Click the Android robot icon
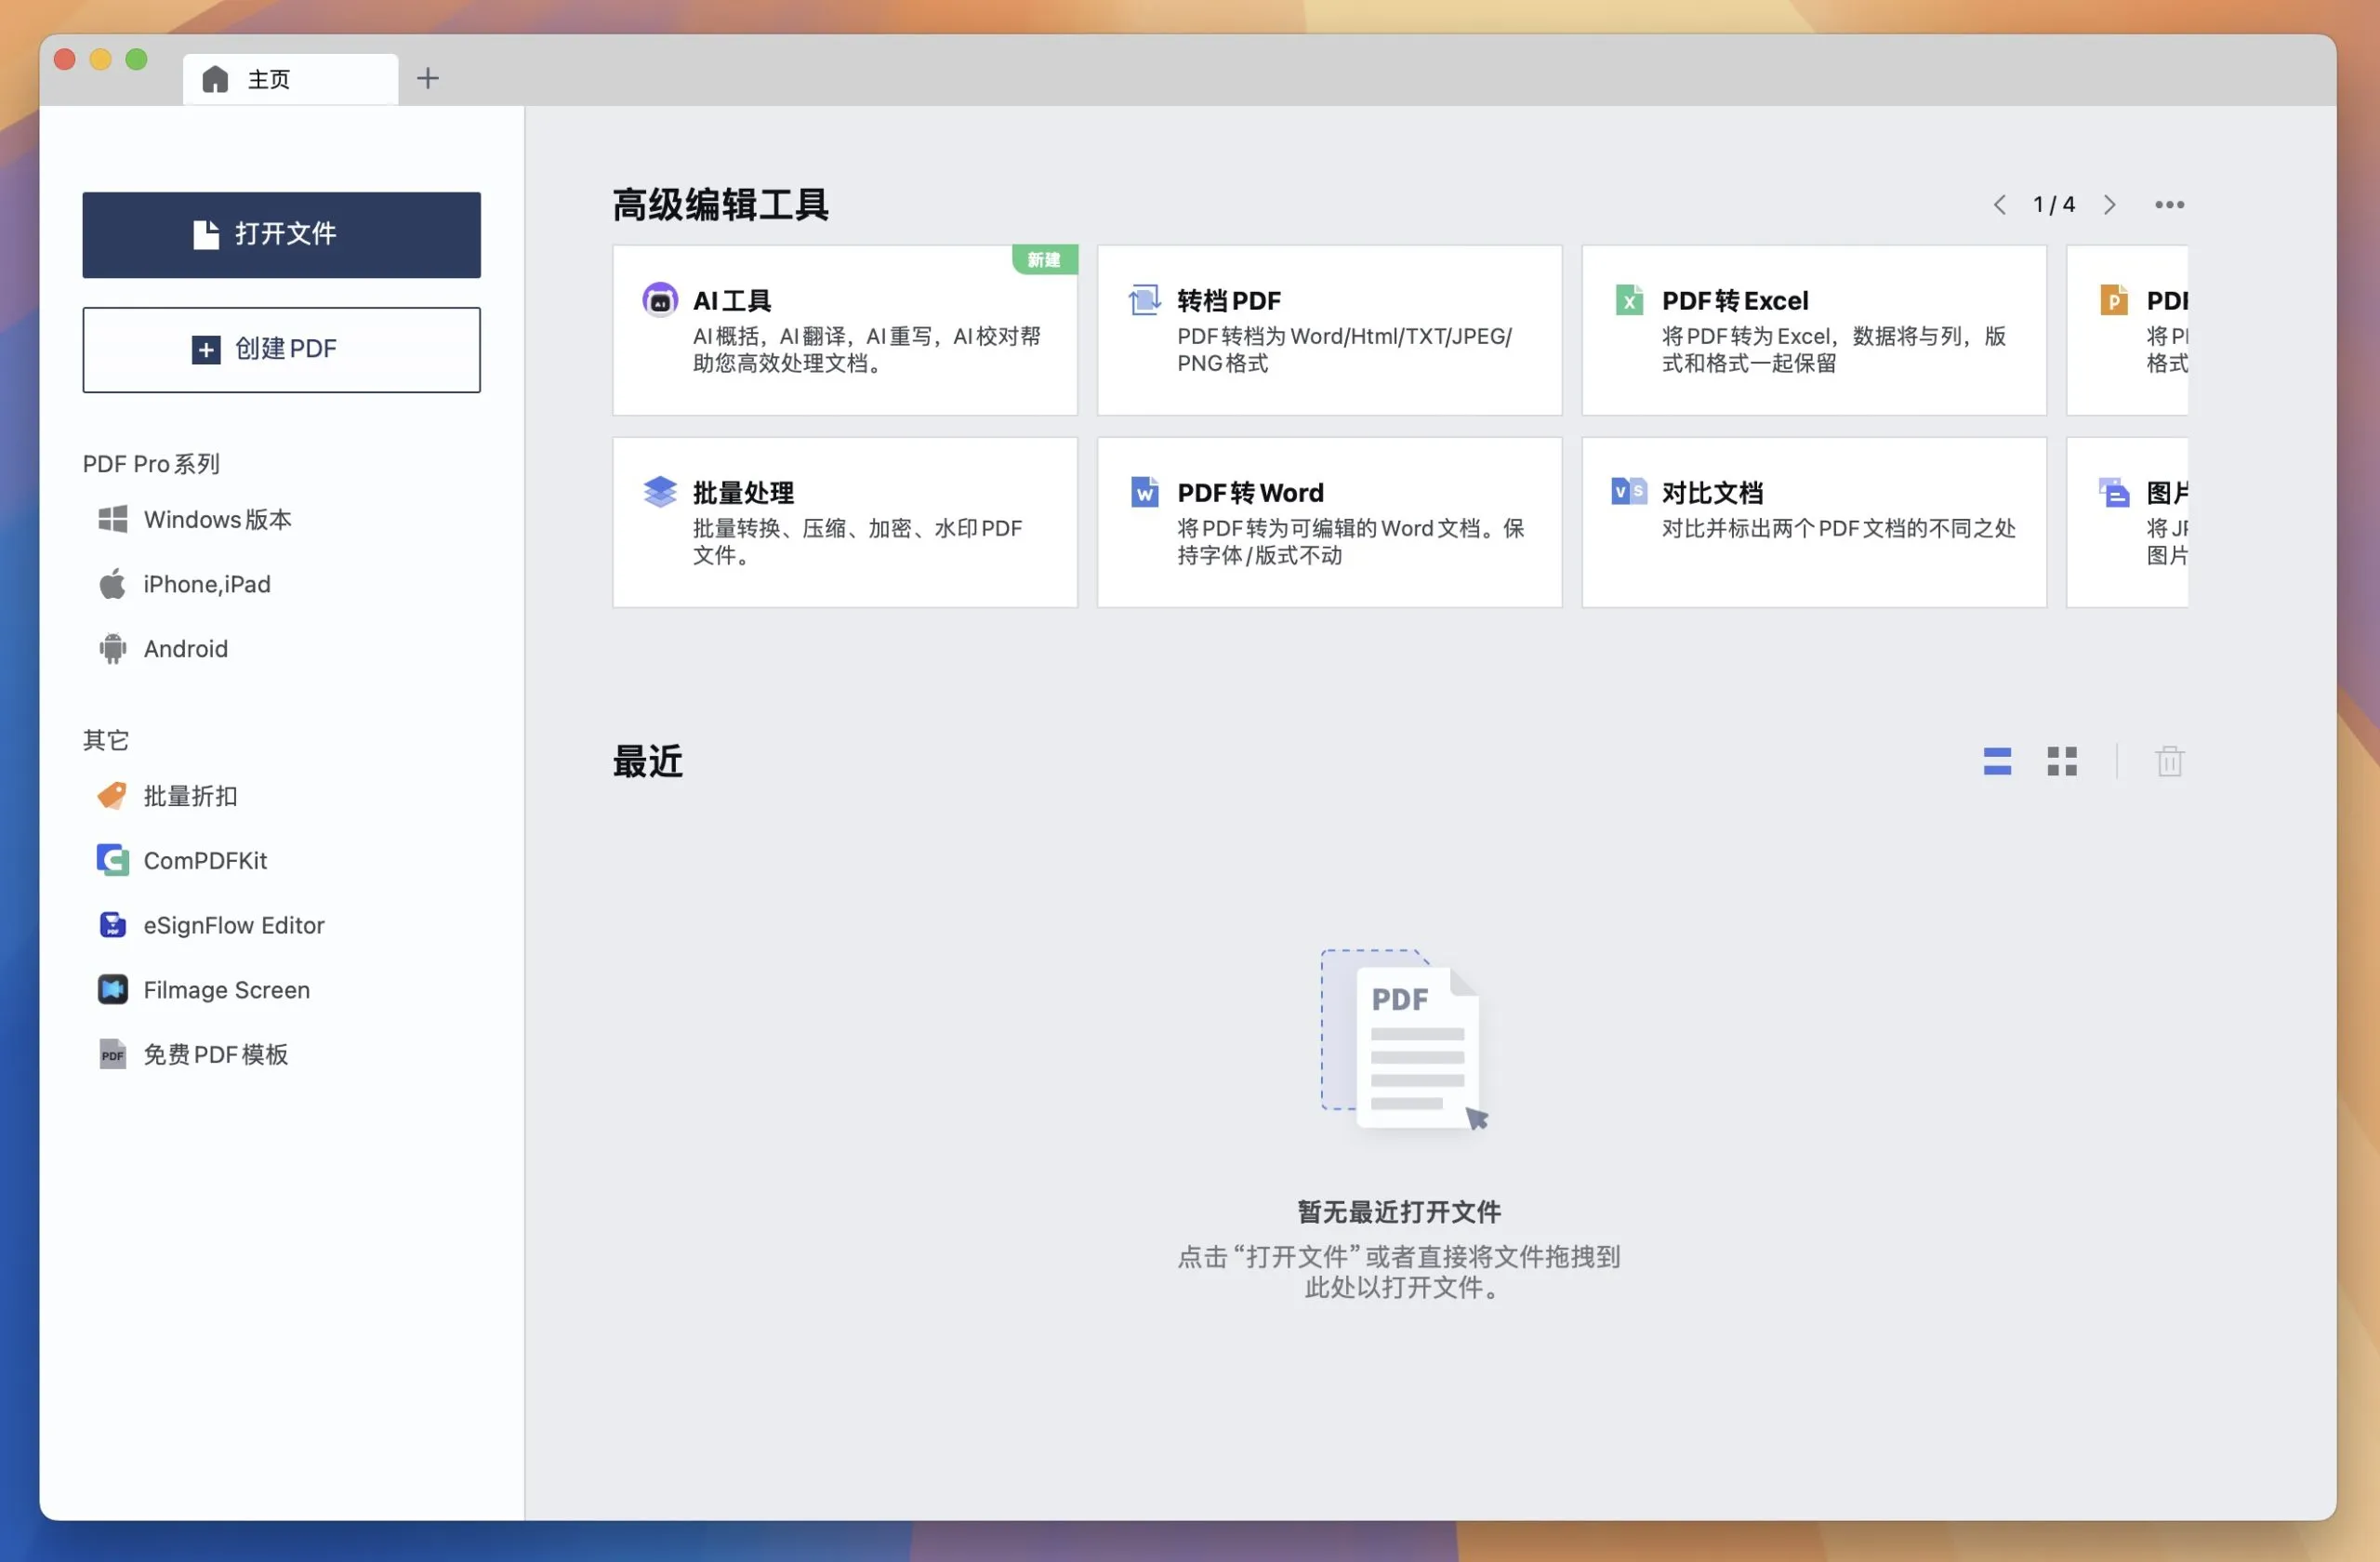 coord(113,648)
